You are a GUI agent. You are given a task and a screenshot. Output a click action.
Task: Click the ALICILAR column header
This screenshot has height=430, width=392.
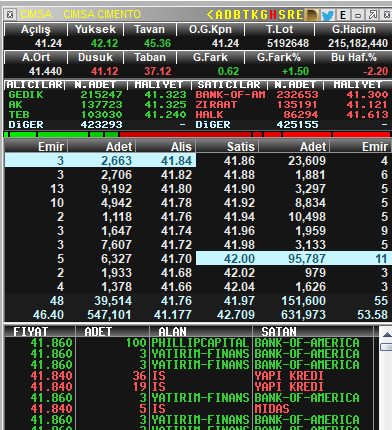pyautogui.click(x=35, y=85)
